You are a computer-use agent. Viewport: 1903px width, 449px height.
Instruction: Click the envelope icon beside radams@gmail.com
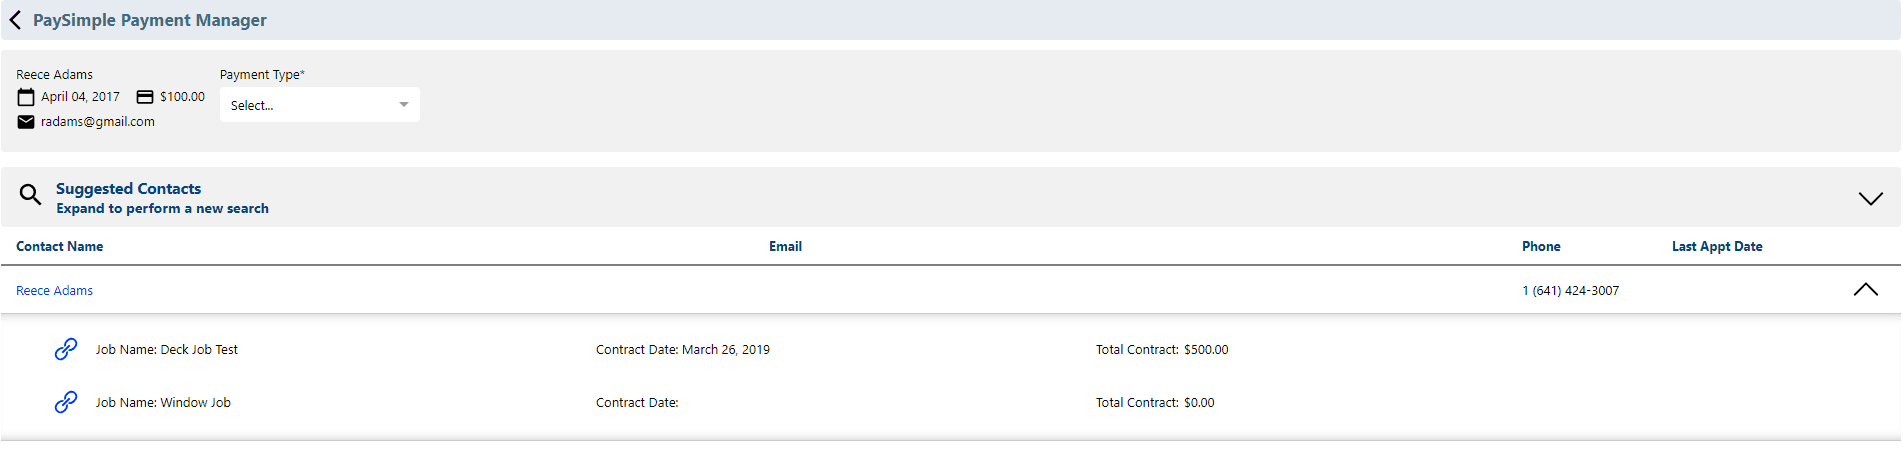[x=26, y=122]
